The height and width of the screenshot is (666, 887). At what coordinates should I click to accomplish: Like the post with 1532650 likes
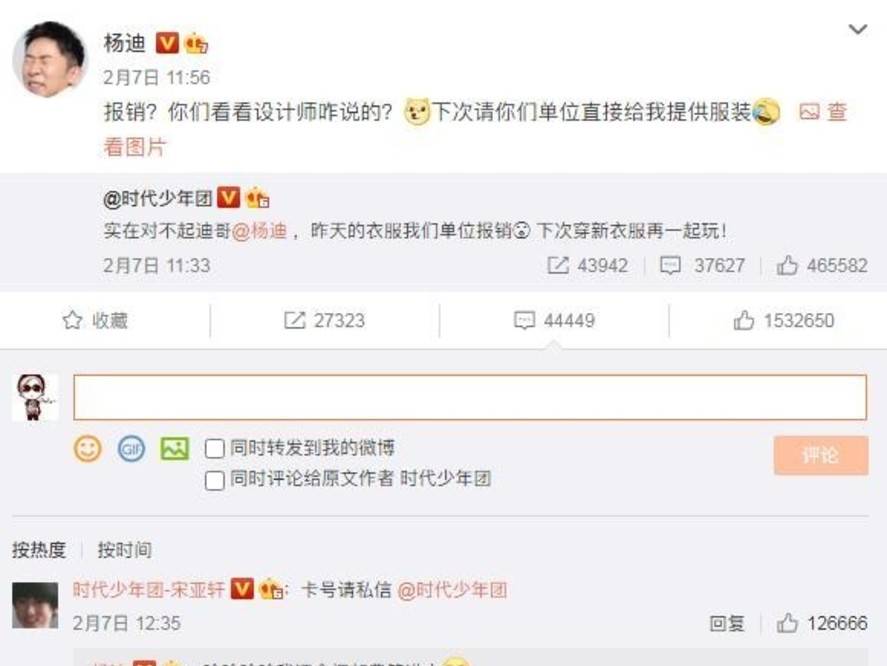coord(783,320)
